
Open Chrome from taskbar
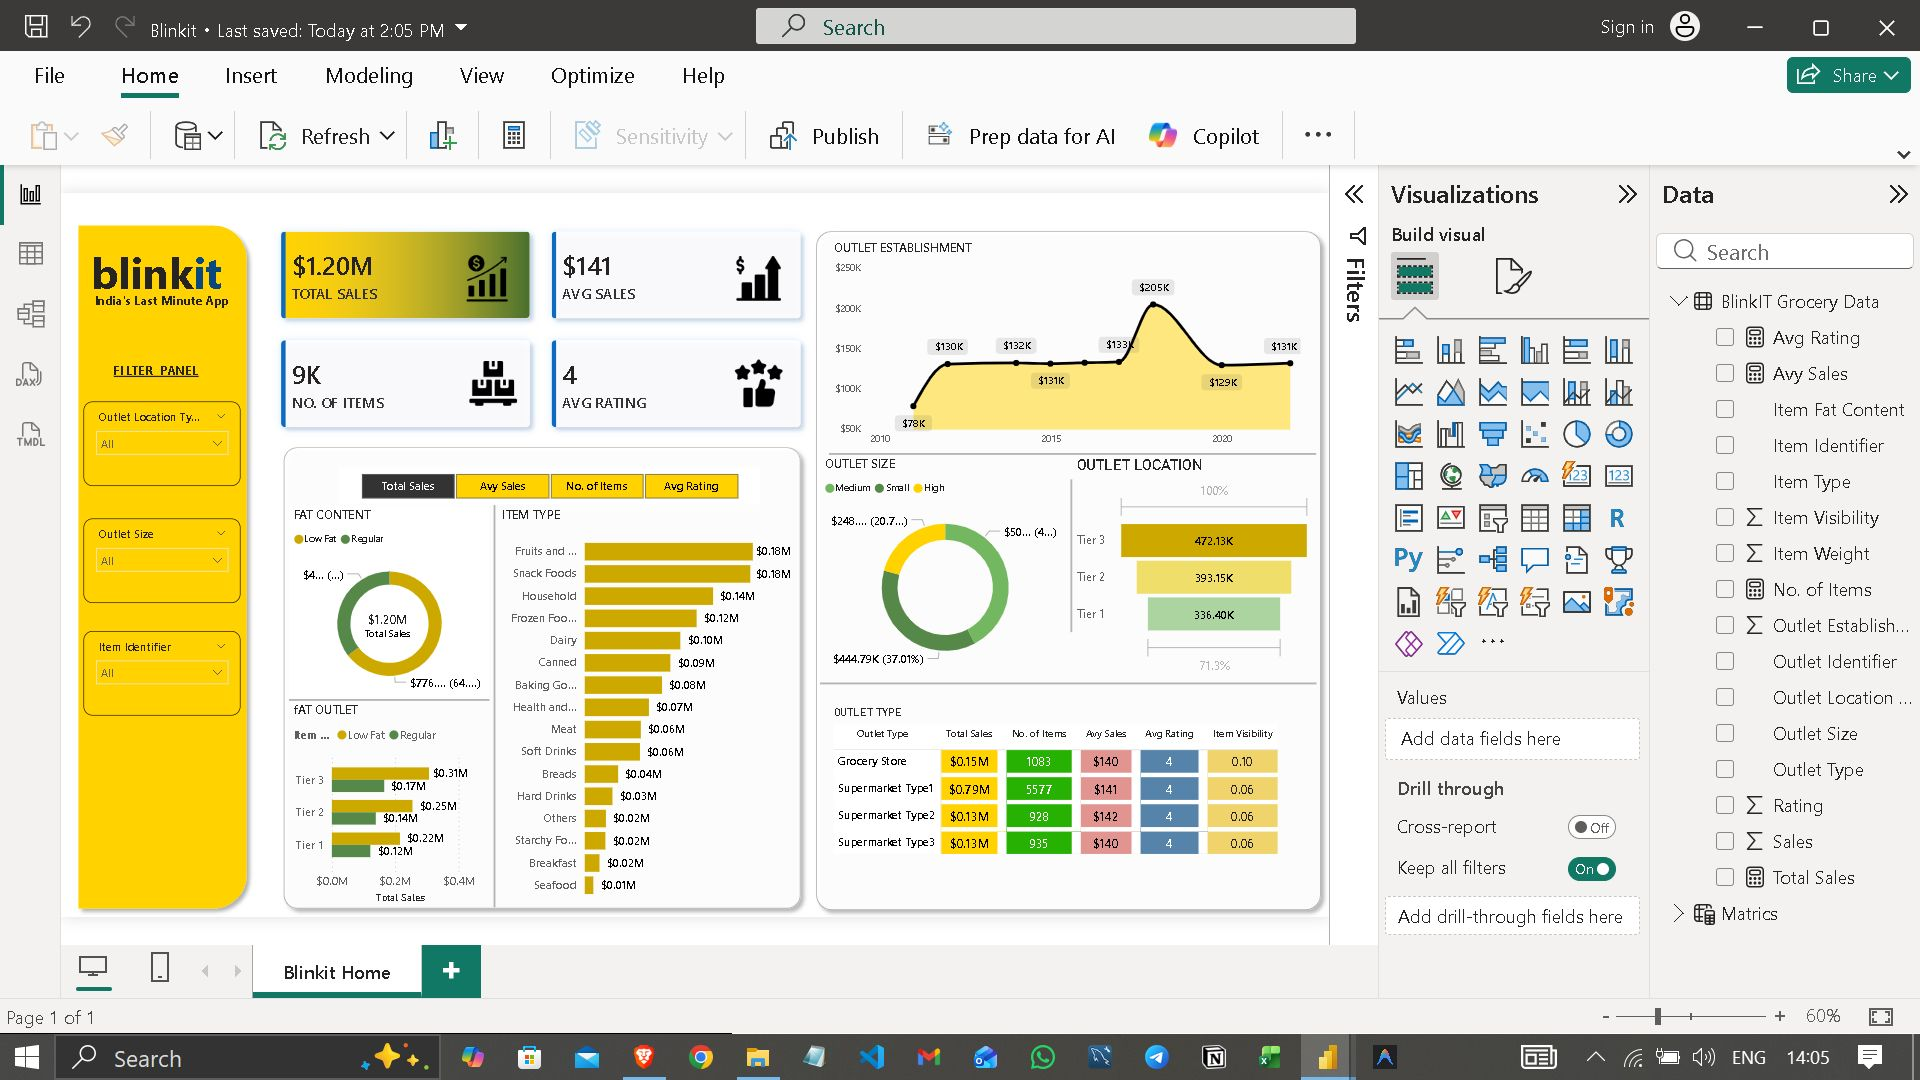point(701,1057)
